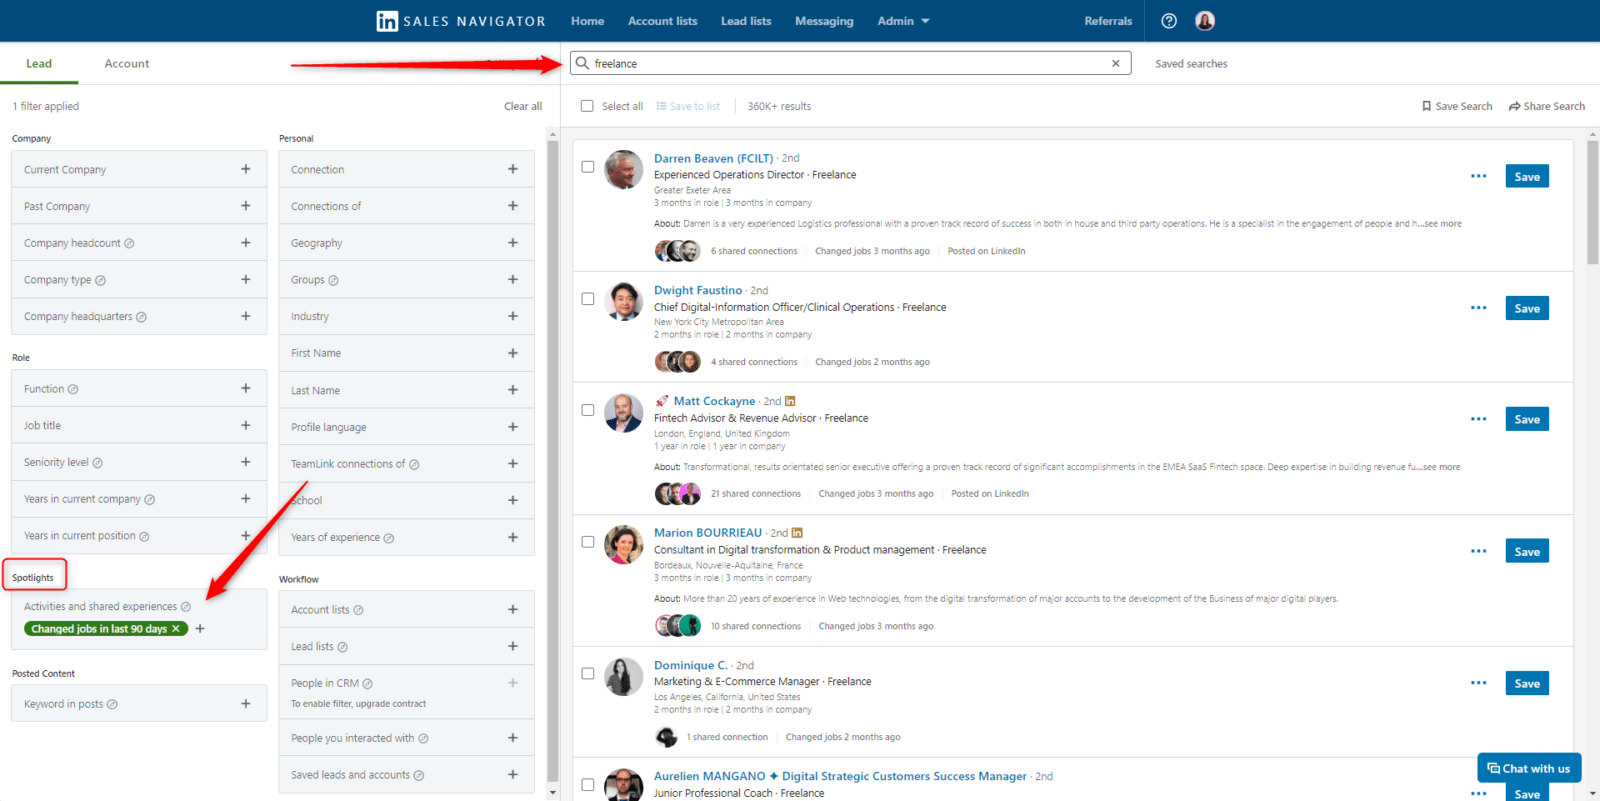The width and height of the screenshot is (1600, 801).
Task: Click the filter panel vertical scrollbar
Action: (x=553, y=460)
